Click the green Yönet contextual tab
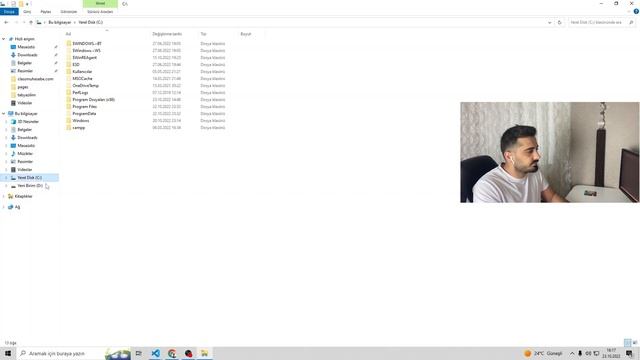 (x=100, y=3)
